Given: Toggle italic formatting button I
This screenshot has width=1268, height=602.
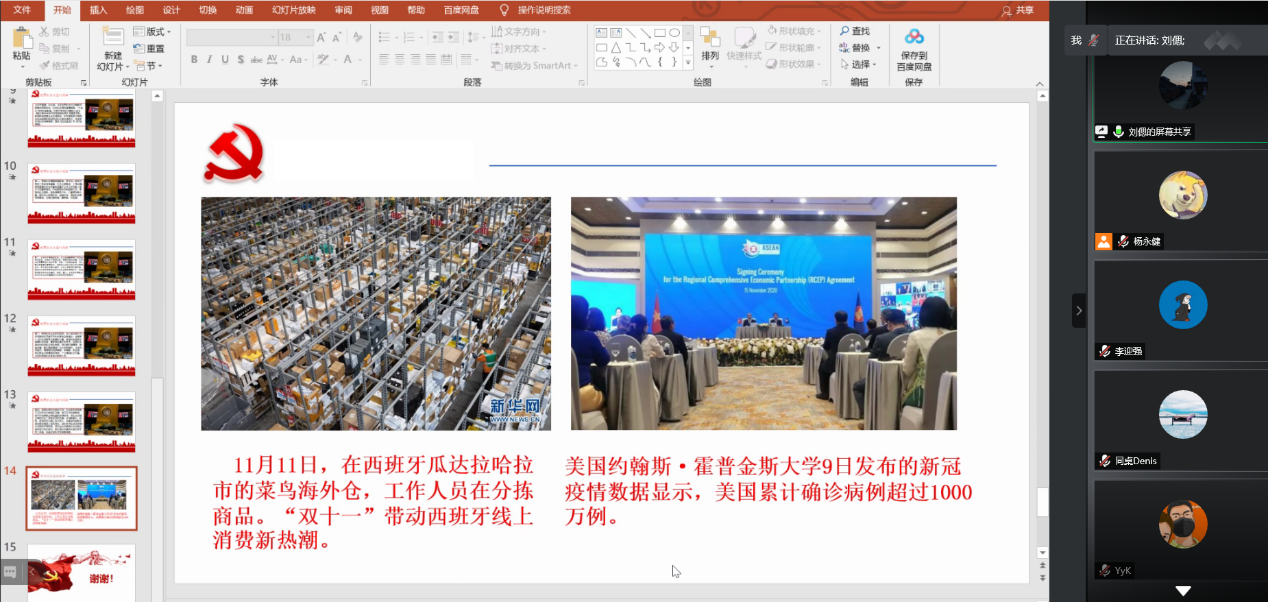Looking at the screenshot, I should (x=208, y=60).
